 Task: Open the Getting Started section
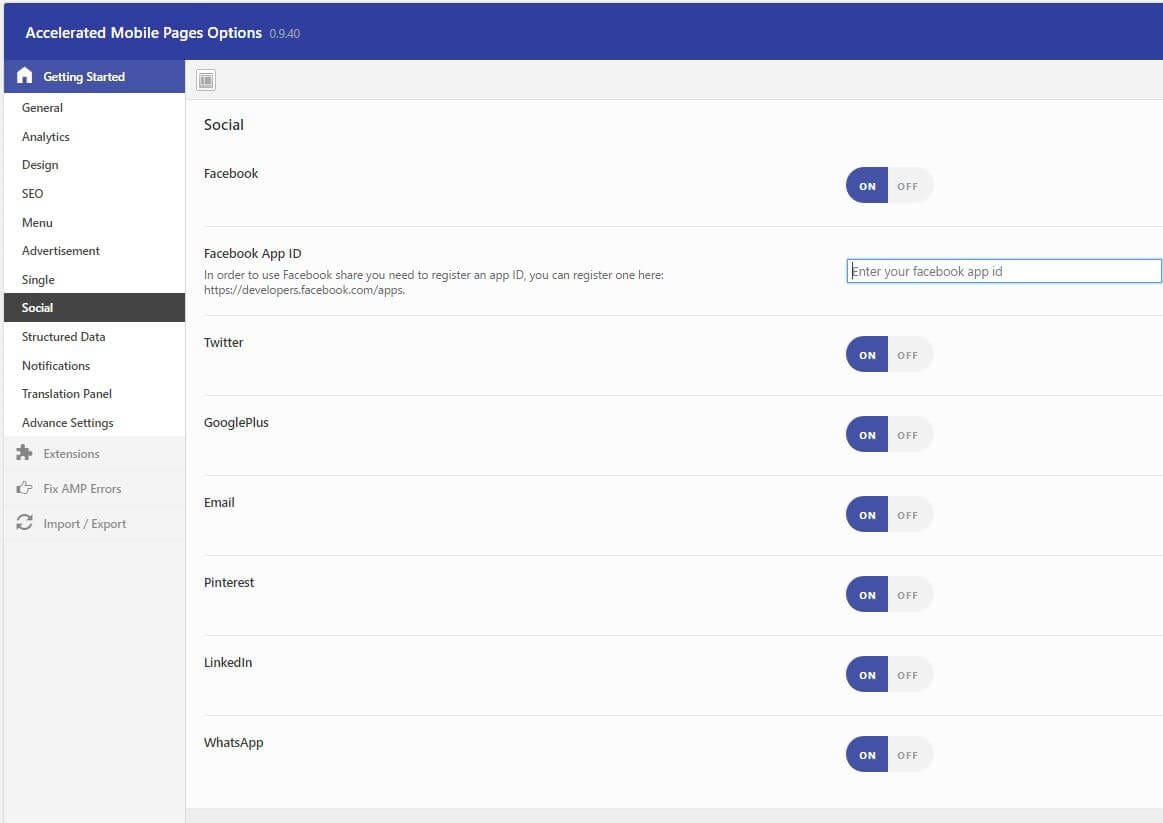coord(94,76)
